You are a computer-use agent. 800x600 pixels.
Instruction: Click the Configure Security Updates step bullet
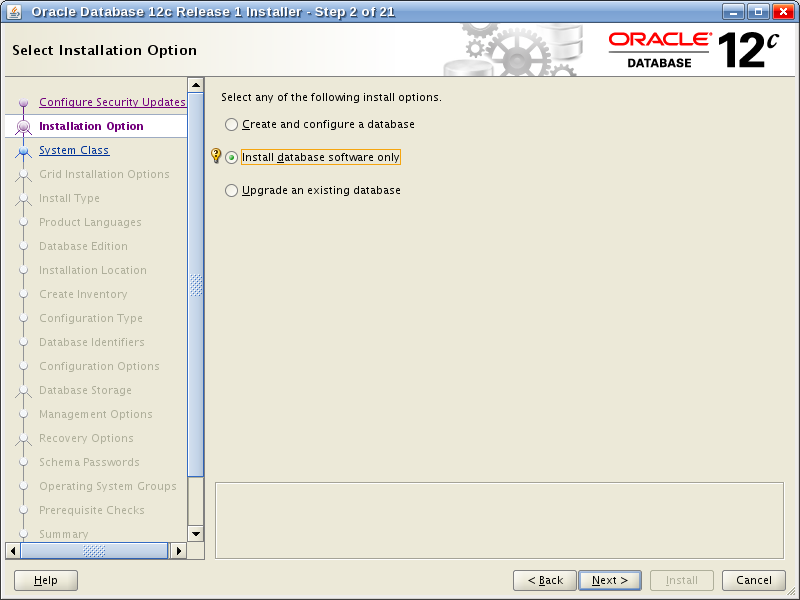point(23,103)
